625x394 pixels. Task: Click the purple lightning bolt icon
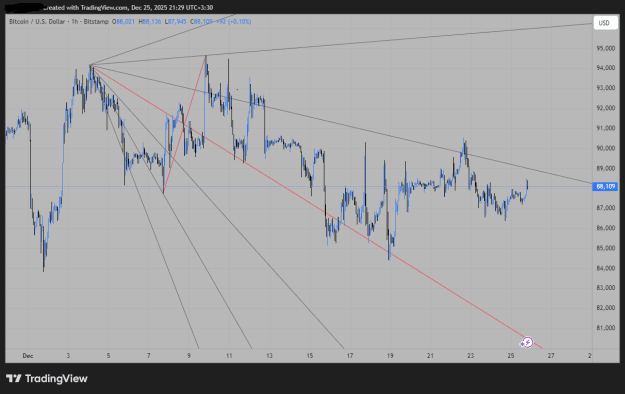coord(527,342)
